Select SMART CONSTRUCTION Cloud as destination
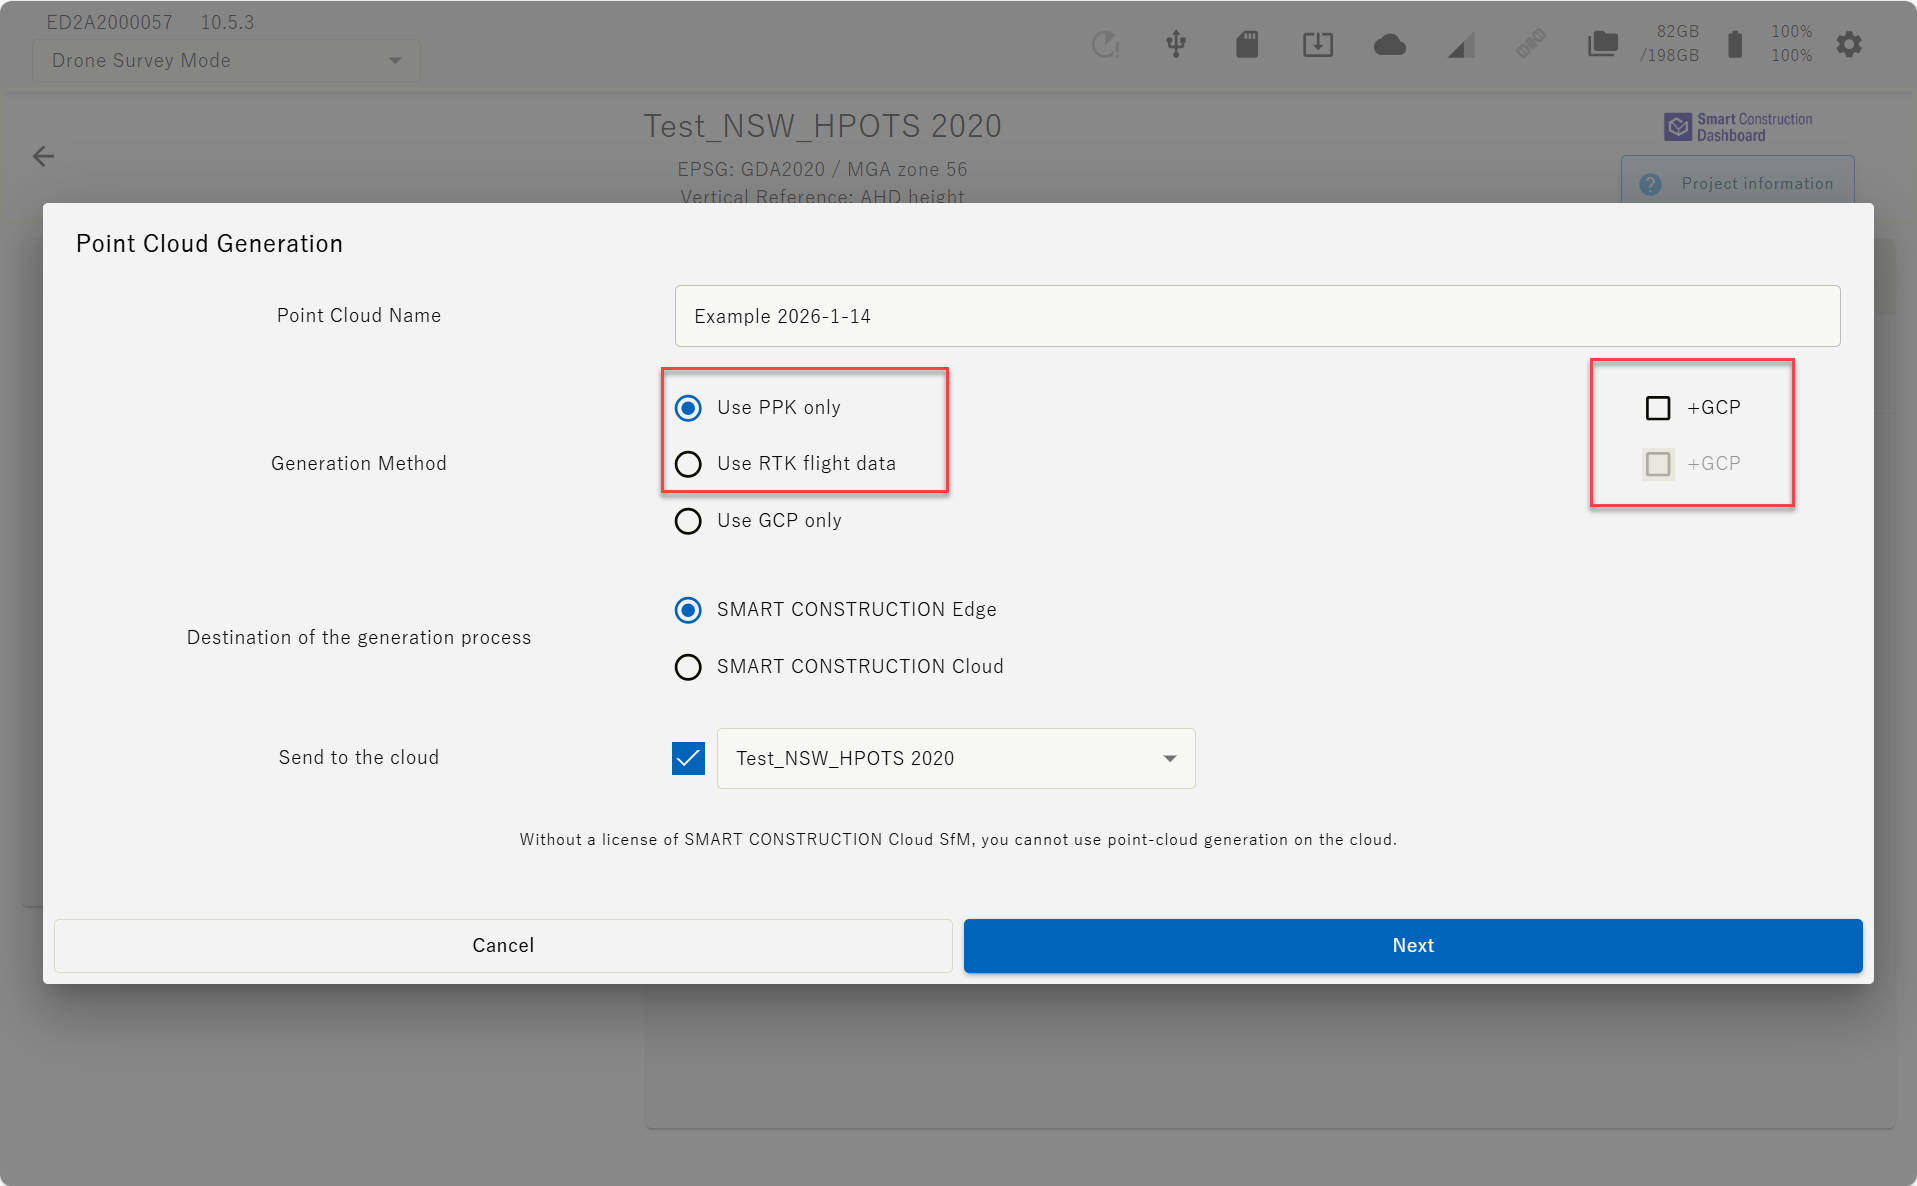The image size is (1917, 1186). pos(688,667)
